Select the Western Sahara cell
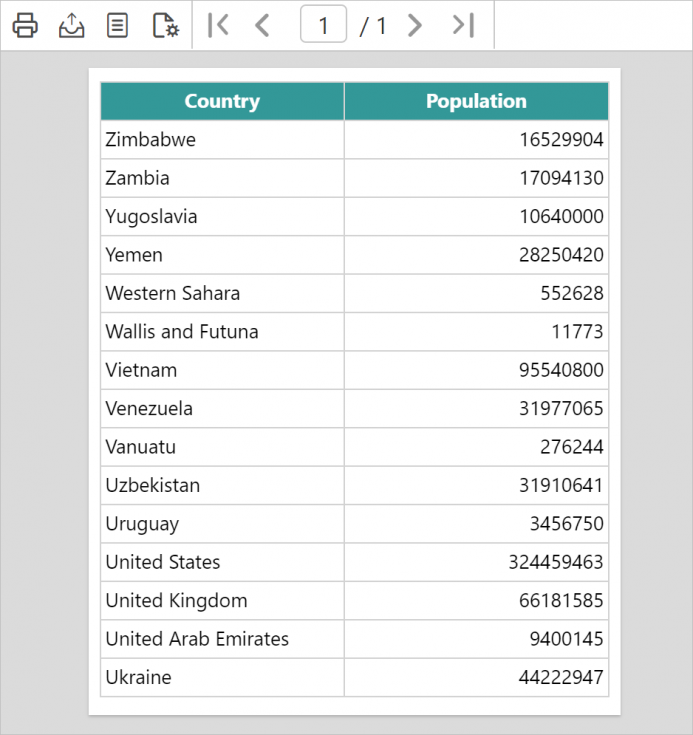The width and height of the screenshot is (693, 735). pyautogui.click(x=222, y=293)
